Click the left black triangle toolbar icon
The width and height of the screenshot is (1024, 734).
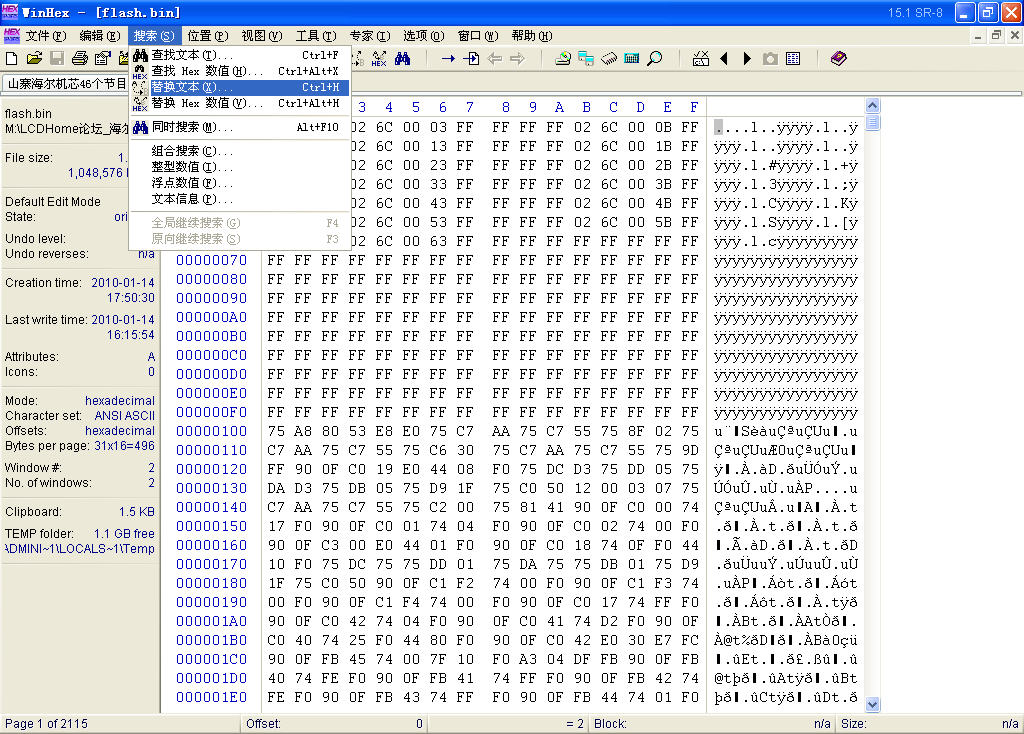[724, 59]
